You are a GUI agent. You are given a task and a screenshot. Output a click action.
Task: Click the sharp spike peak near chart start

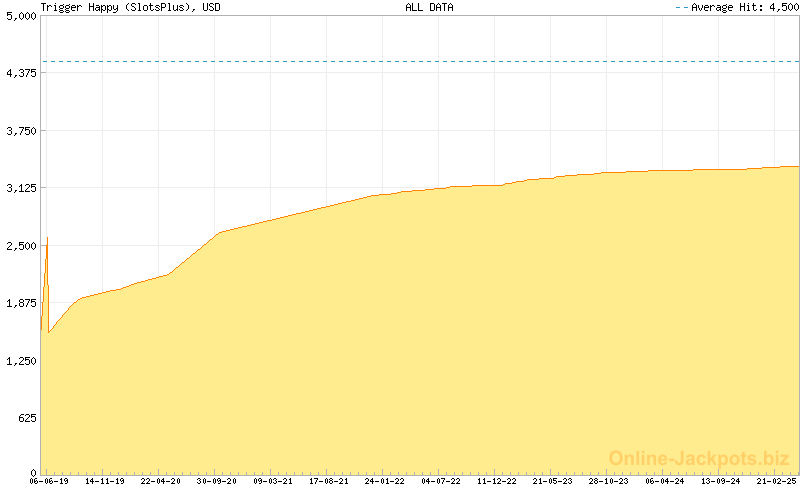point(47,238)
